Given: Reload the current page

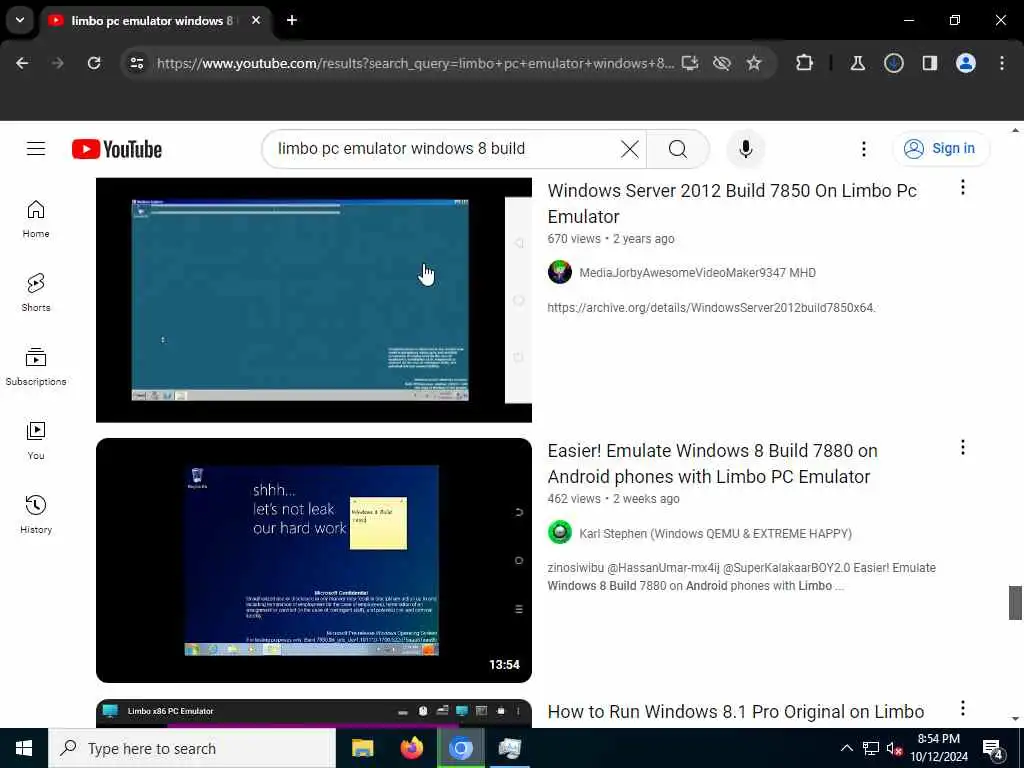Looking at the screenshot, I should 94,63.
